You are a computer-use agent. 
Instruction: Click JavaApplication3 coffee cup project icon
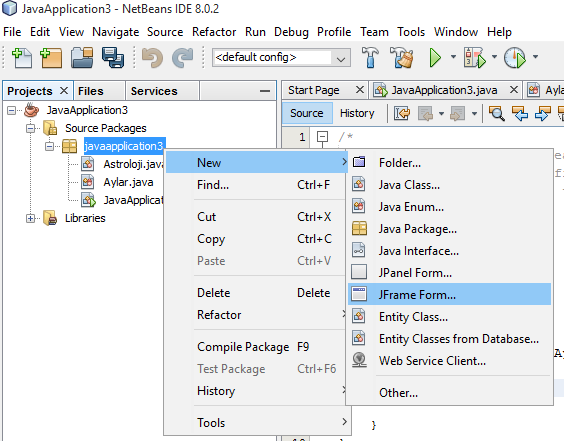(32, 110)
